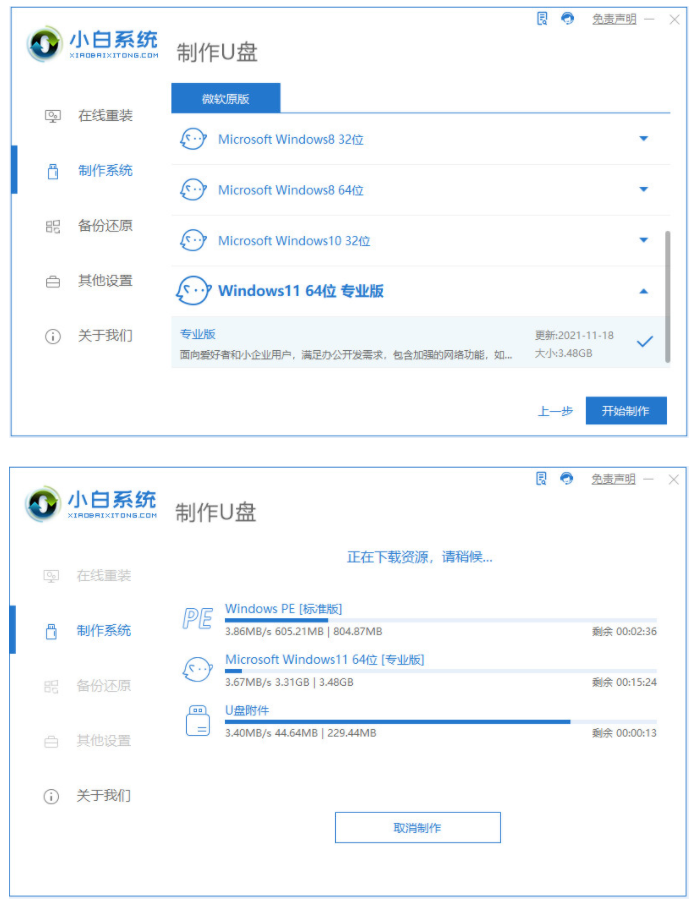Click the 取消制作 button
692x902 pixels.
[x=417, y=828]
